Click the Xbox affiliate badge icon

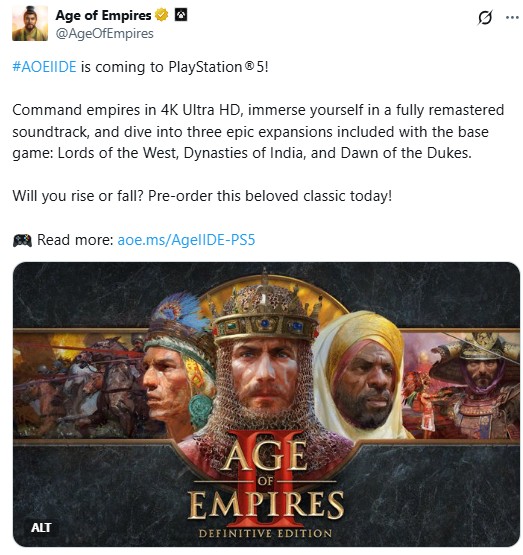(181, 15)
